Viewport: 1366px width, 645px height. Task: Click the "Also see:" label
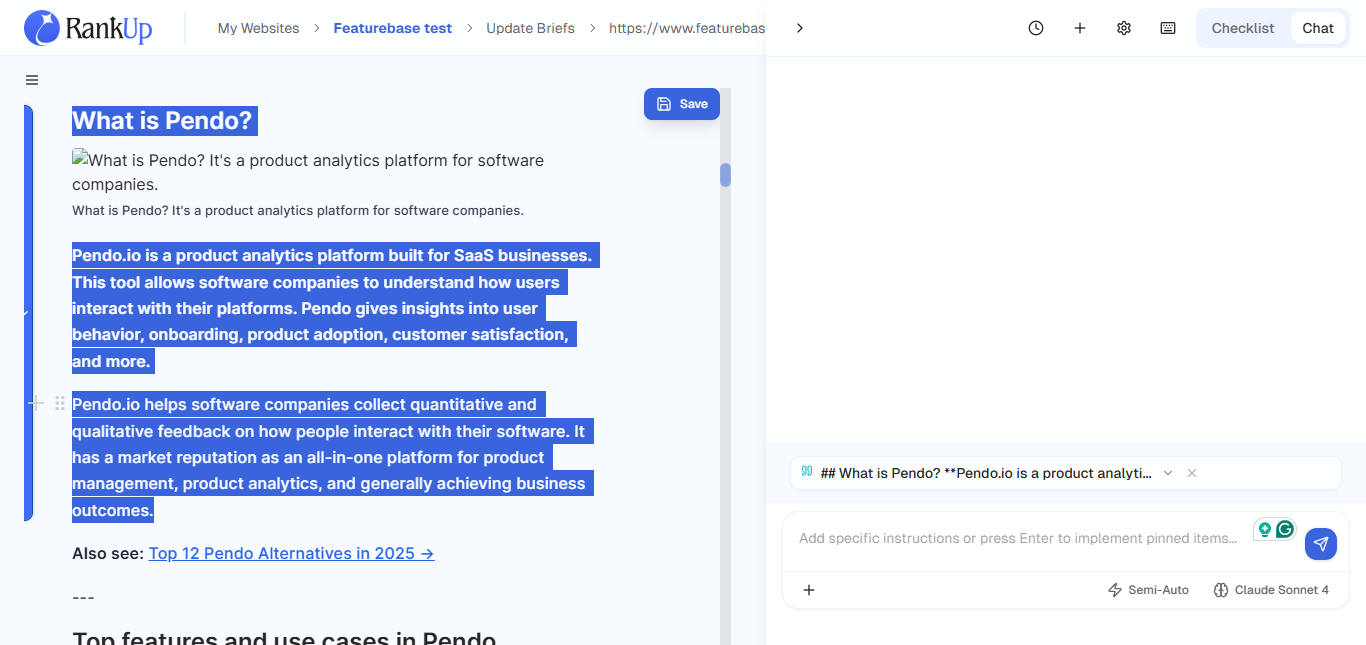108,553
